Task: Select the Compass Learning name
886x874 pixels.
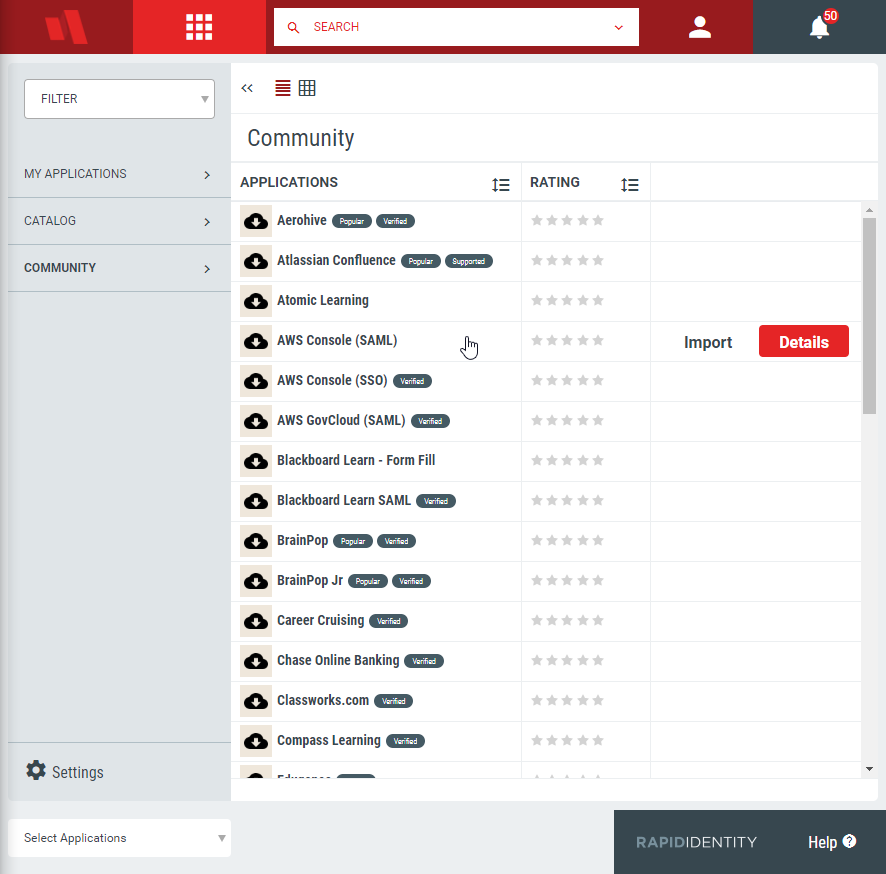Action: click(x=329, y=741)
